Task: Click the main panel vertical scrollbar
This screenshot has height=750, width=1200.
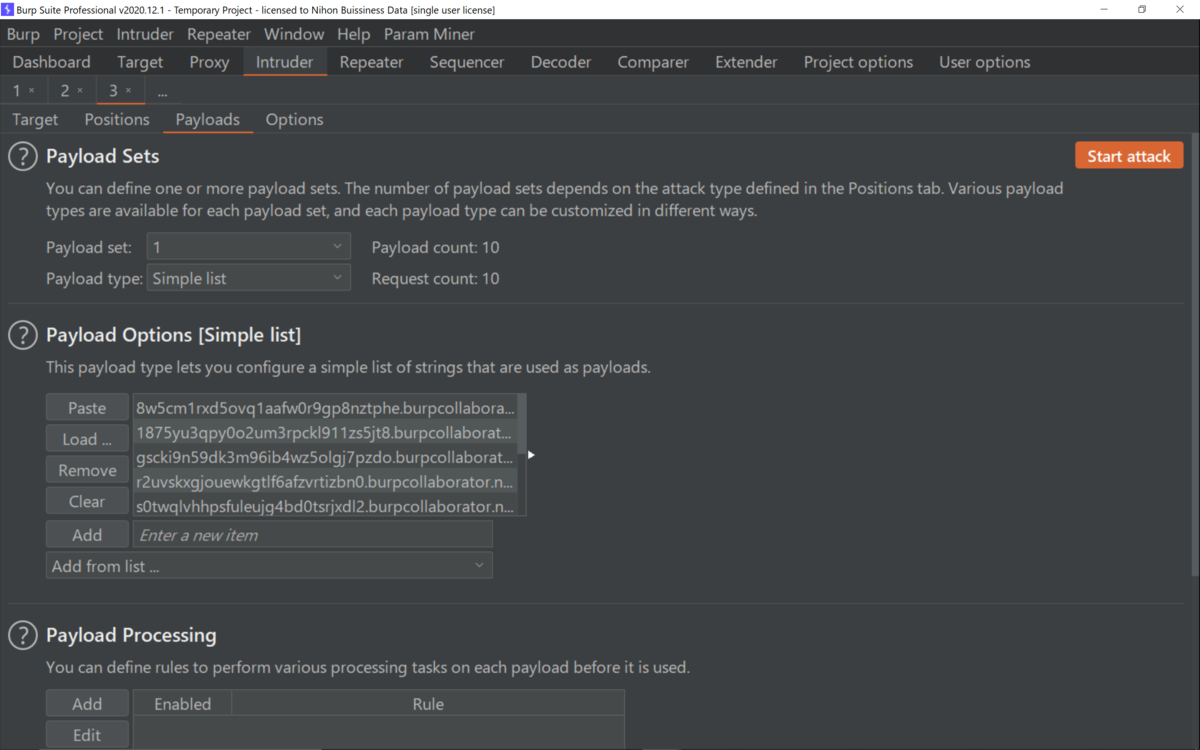Action: click(x=1195, y=355)
